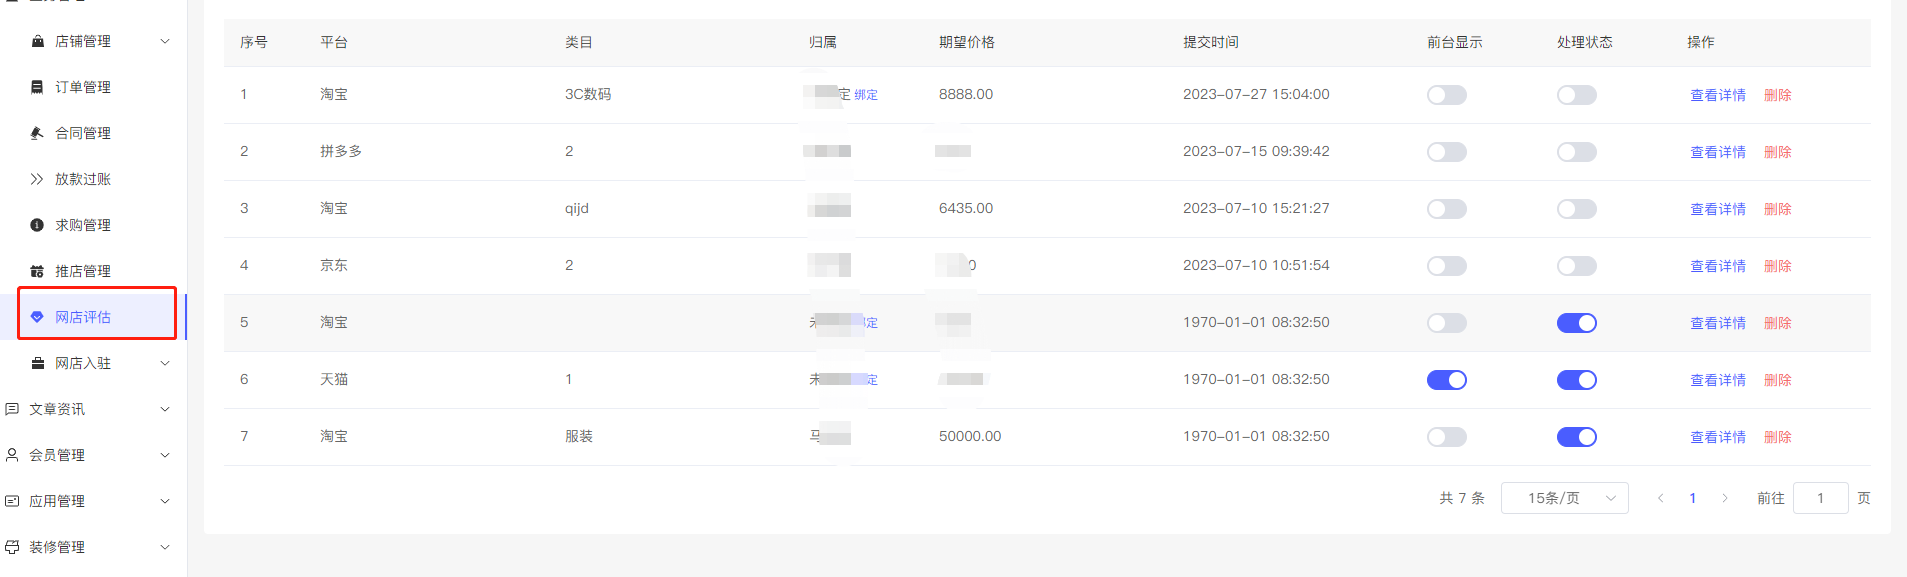Disable 处理状态 toggle for row 5

pos(1576,323)
